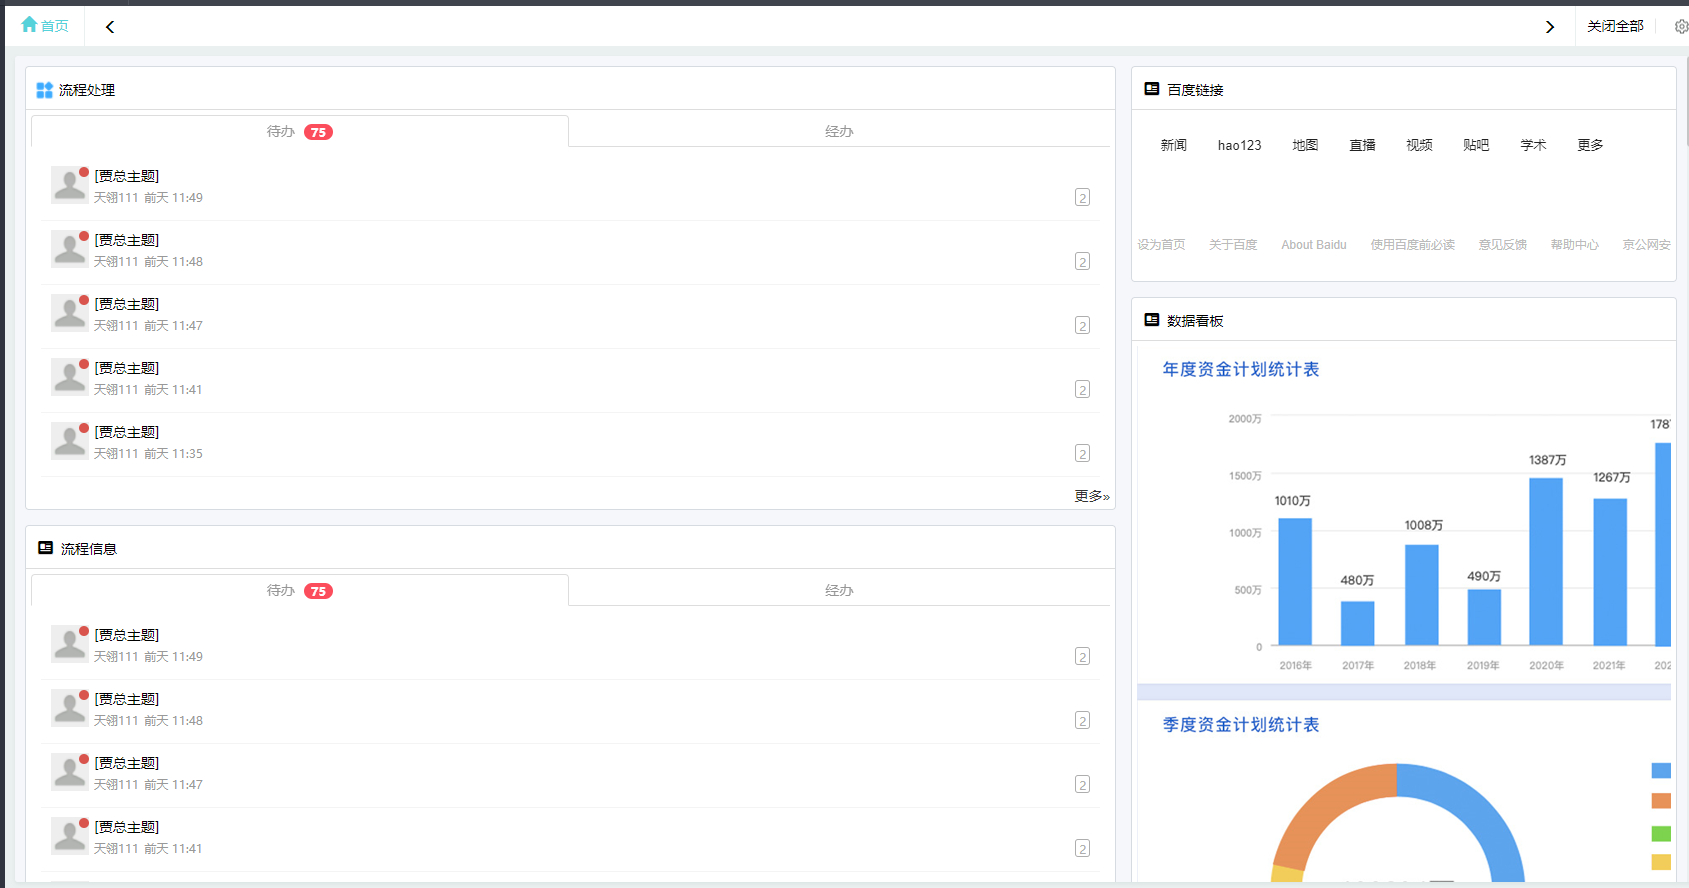Open the Baidu 直播 link
This screenshot has width=1689, height=888.
[1362, 145]
